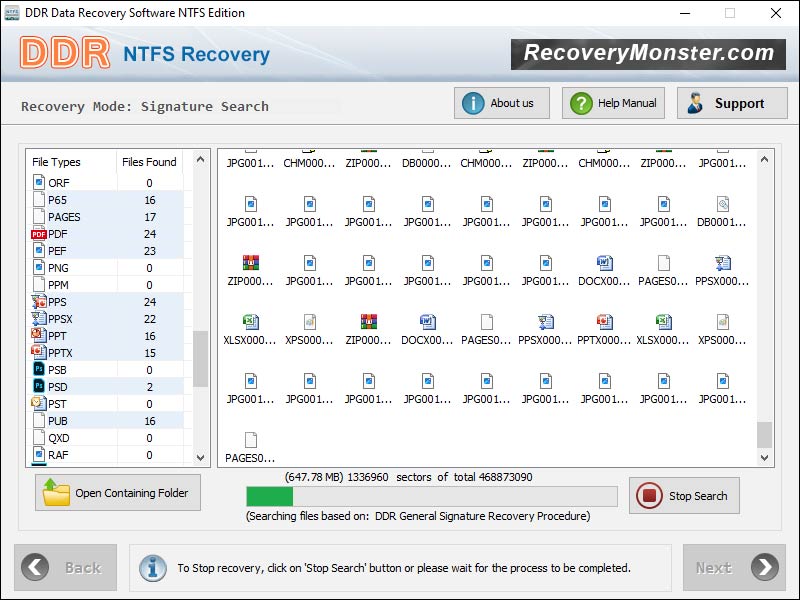Open the Help Manual
800x600 pixels.
point(612,102)
